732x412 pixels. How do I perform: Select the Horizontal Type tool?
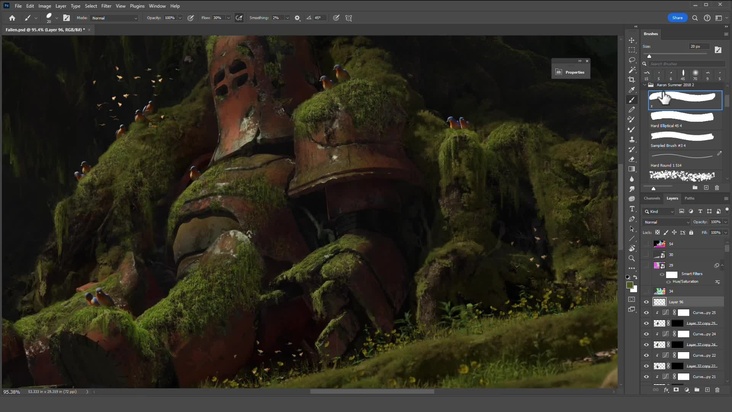click(x=632, y=209)
